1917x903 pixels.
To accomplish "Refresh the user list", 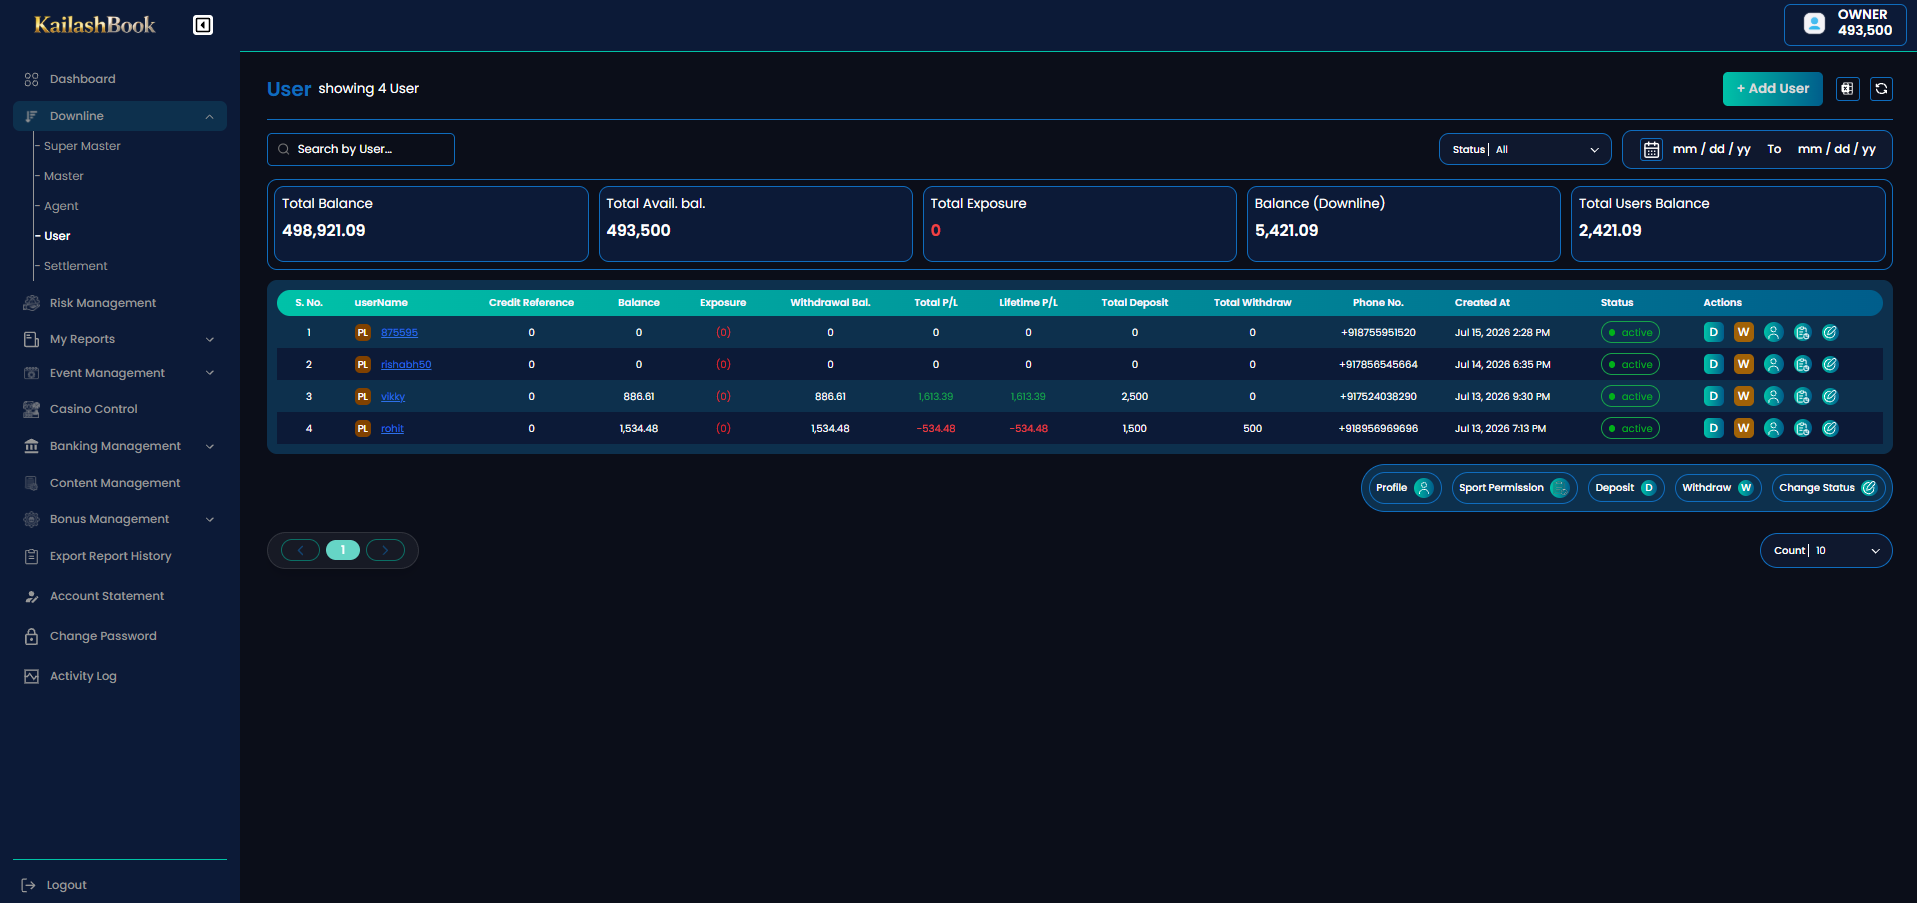I will [x=1881, y=89].
